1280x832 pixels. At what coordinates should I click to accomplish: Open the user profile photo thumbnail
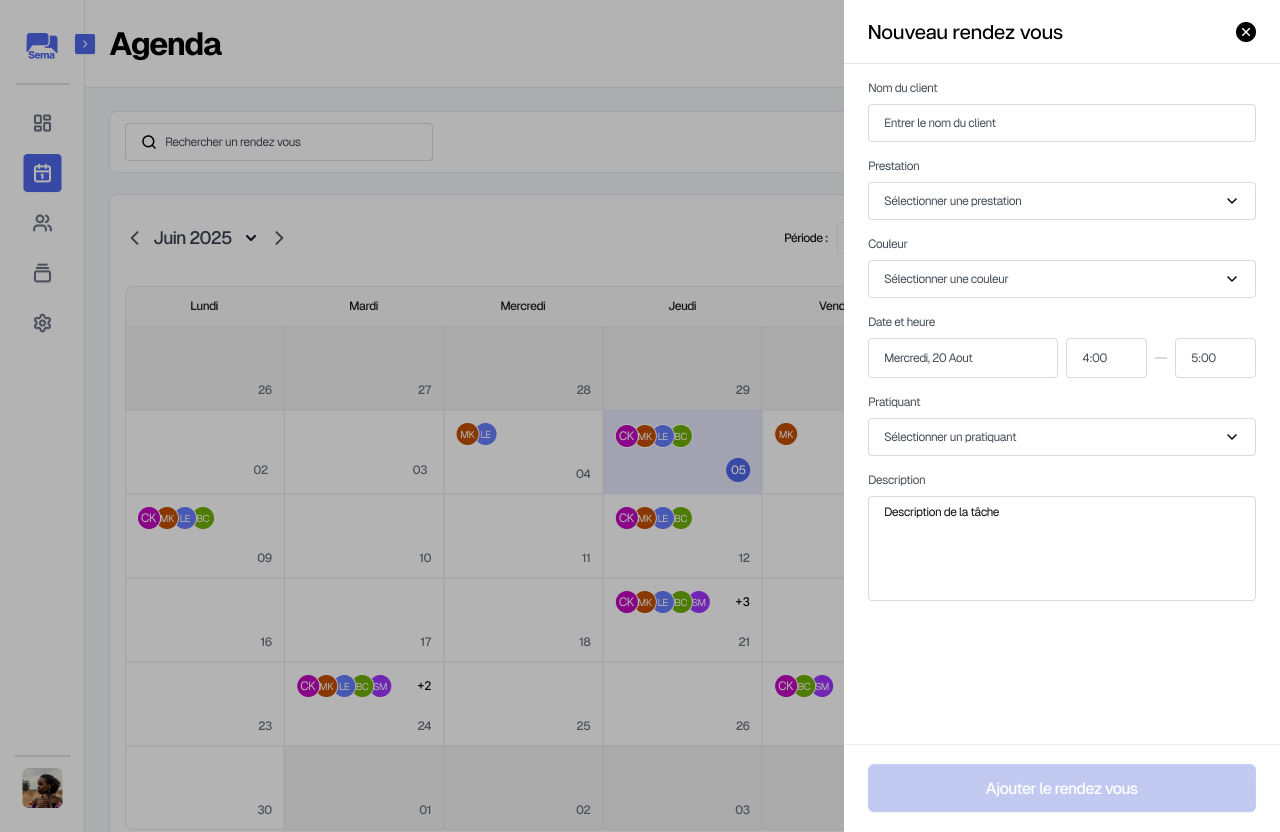(42, 788)
